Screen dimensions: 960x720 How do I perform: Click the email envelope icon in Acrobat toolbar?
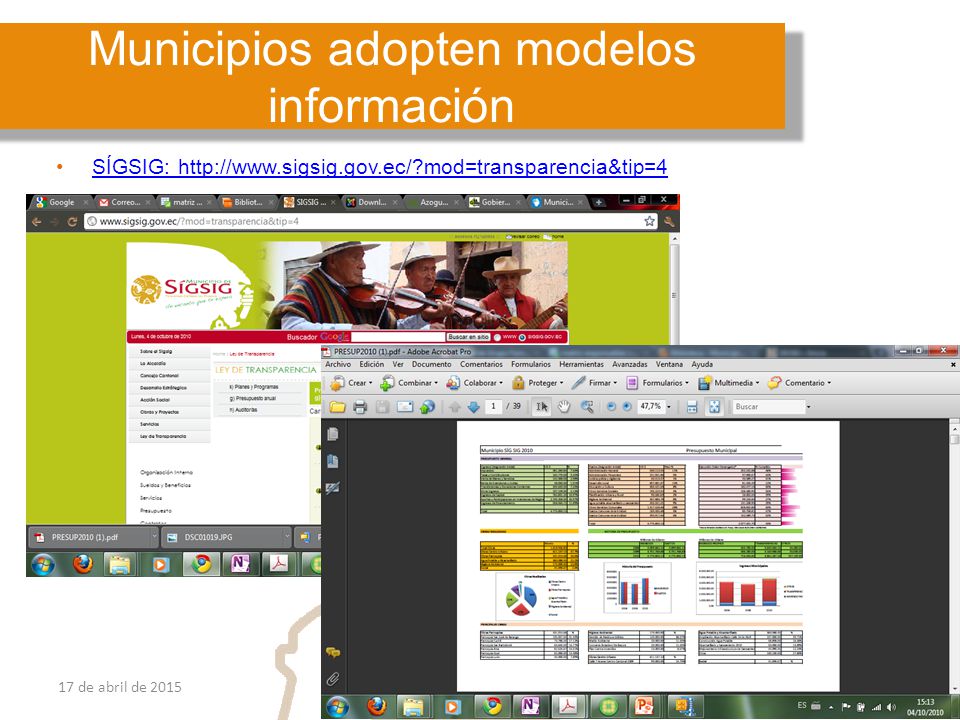click(405, 407)
